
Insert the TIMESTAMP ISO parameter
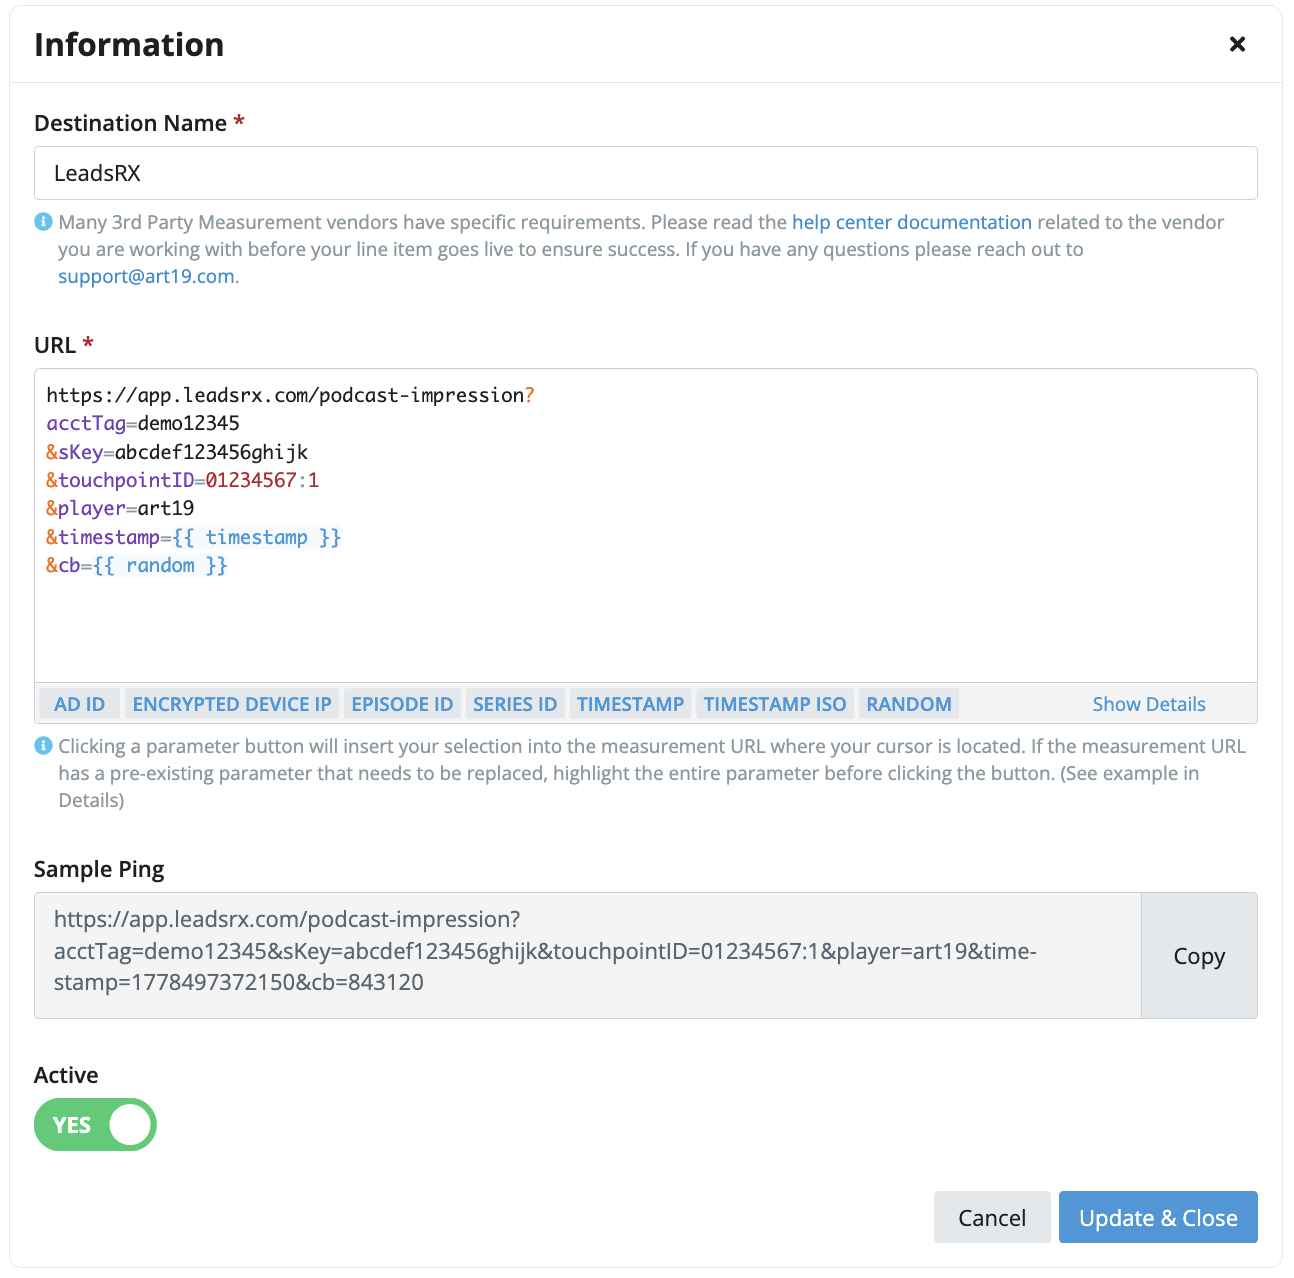point(775,704)
